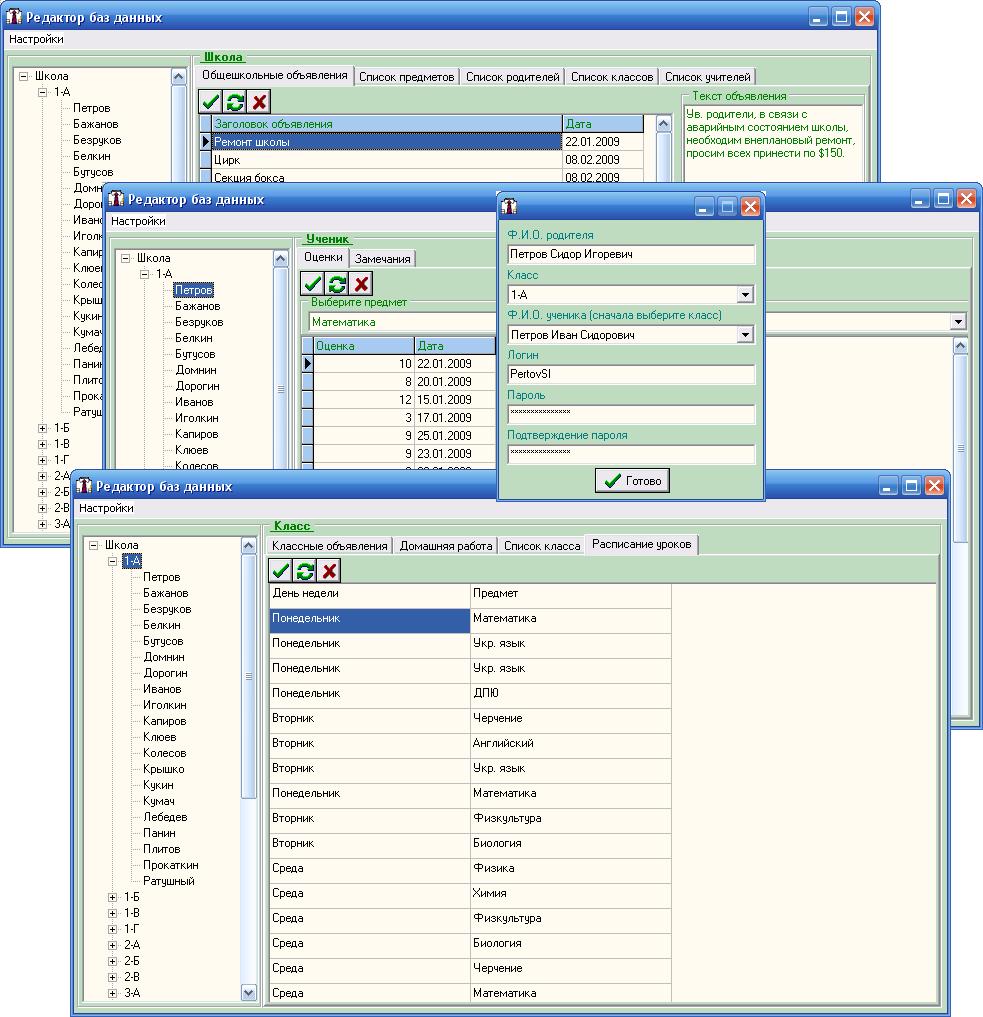Image resolution: width=983 pixels, height=1017 pixels.
Task: Open the Класс dropdown in the parent dialog
Action: (744, 295)
